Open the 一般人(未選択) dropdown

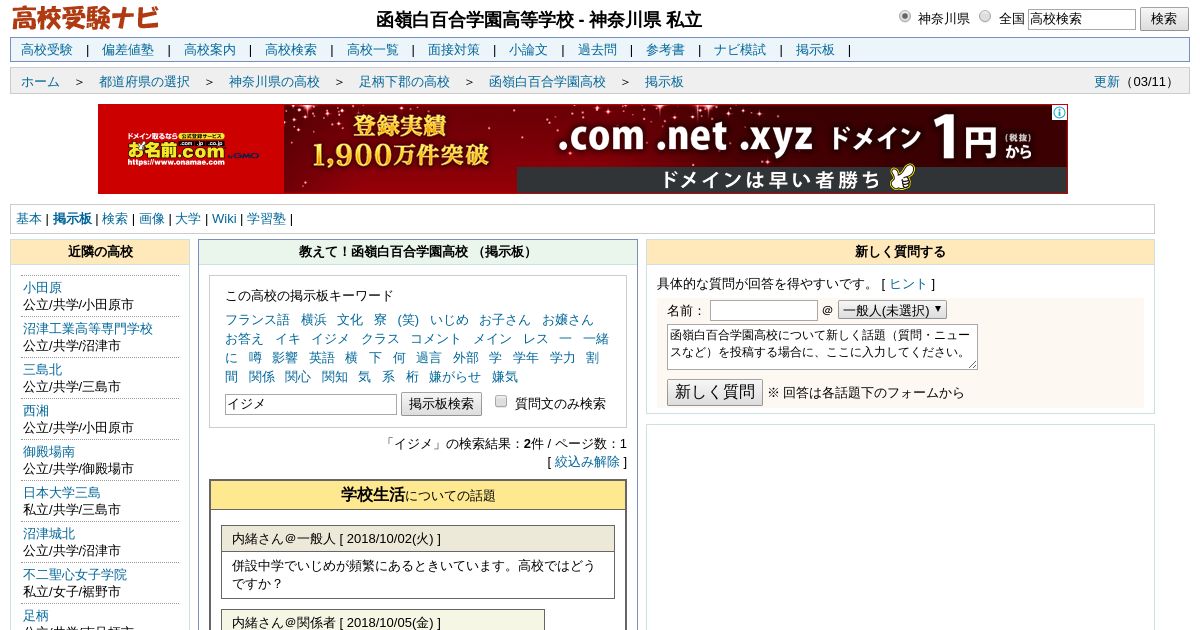892,310
